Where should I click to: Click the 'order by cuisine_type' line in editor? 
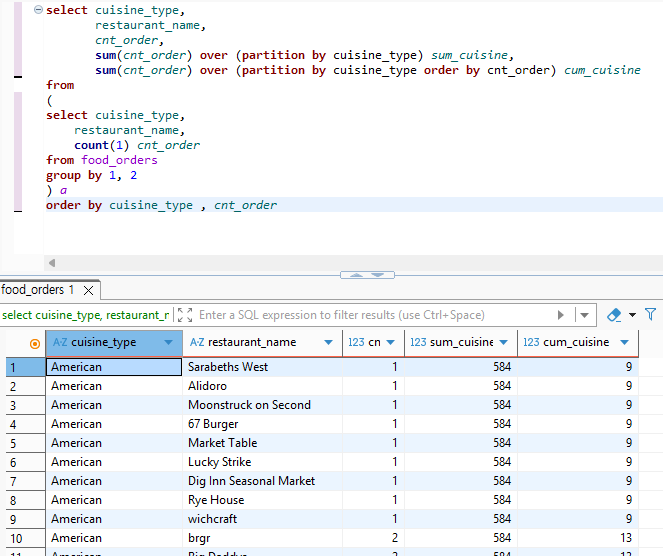[x=162, y=205]
